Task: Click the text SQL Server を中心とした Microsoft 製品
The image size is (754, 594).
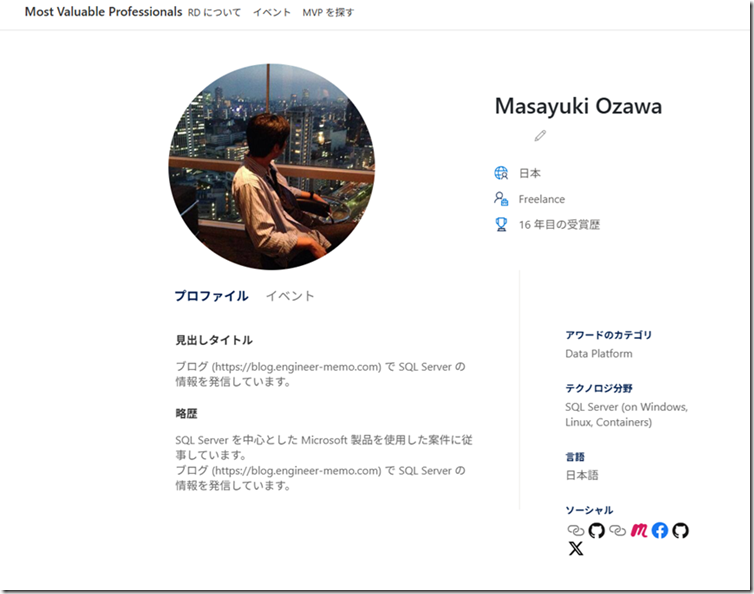Action: point(274,440)
